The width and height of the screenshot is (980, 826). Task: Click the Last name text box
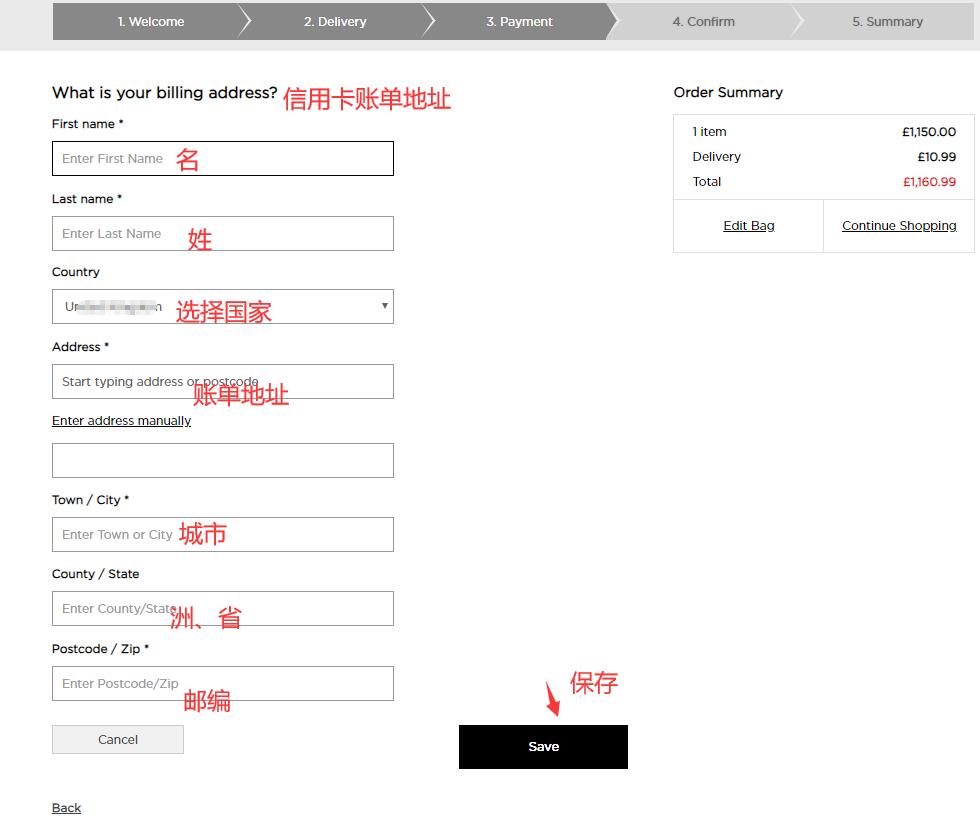(x=222, y=234)
